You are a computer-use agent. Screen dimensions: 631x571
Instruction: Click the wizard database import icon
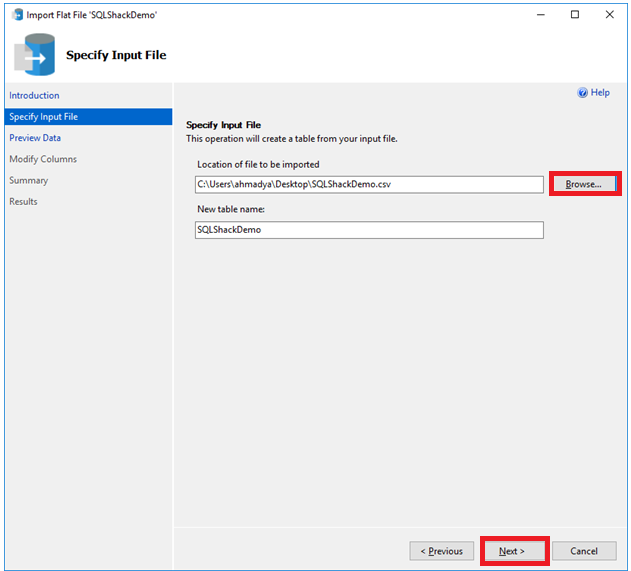click(35, 55)
